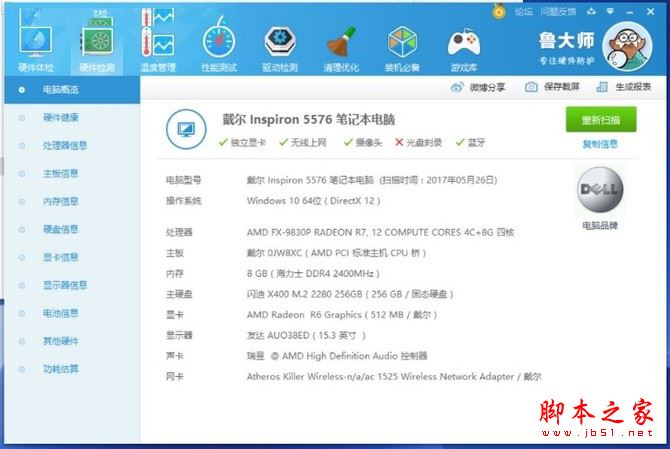The height and width of the screenshot is (449, 670).
Task: Click the green 重新扫描 rescan button
Action: (x=601, y=120)
